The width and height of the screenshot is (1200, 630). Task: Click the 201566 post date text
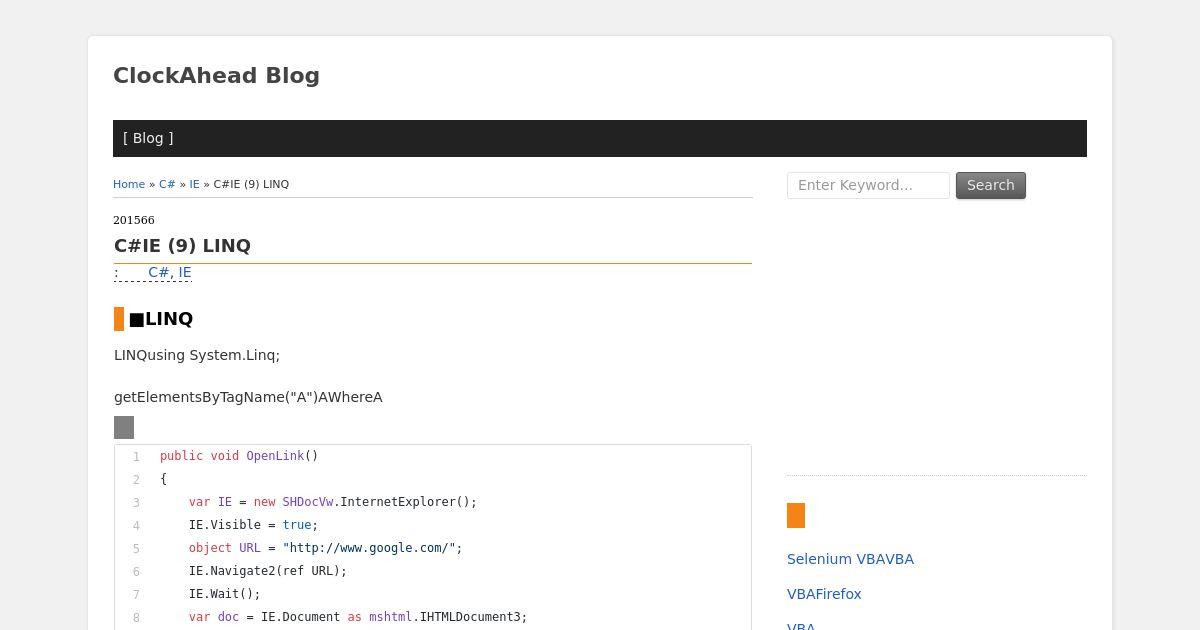[134, 220]
